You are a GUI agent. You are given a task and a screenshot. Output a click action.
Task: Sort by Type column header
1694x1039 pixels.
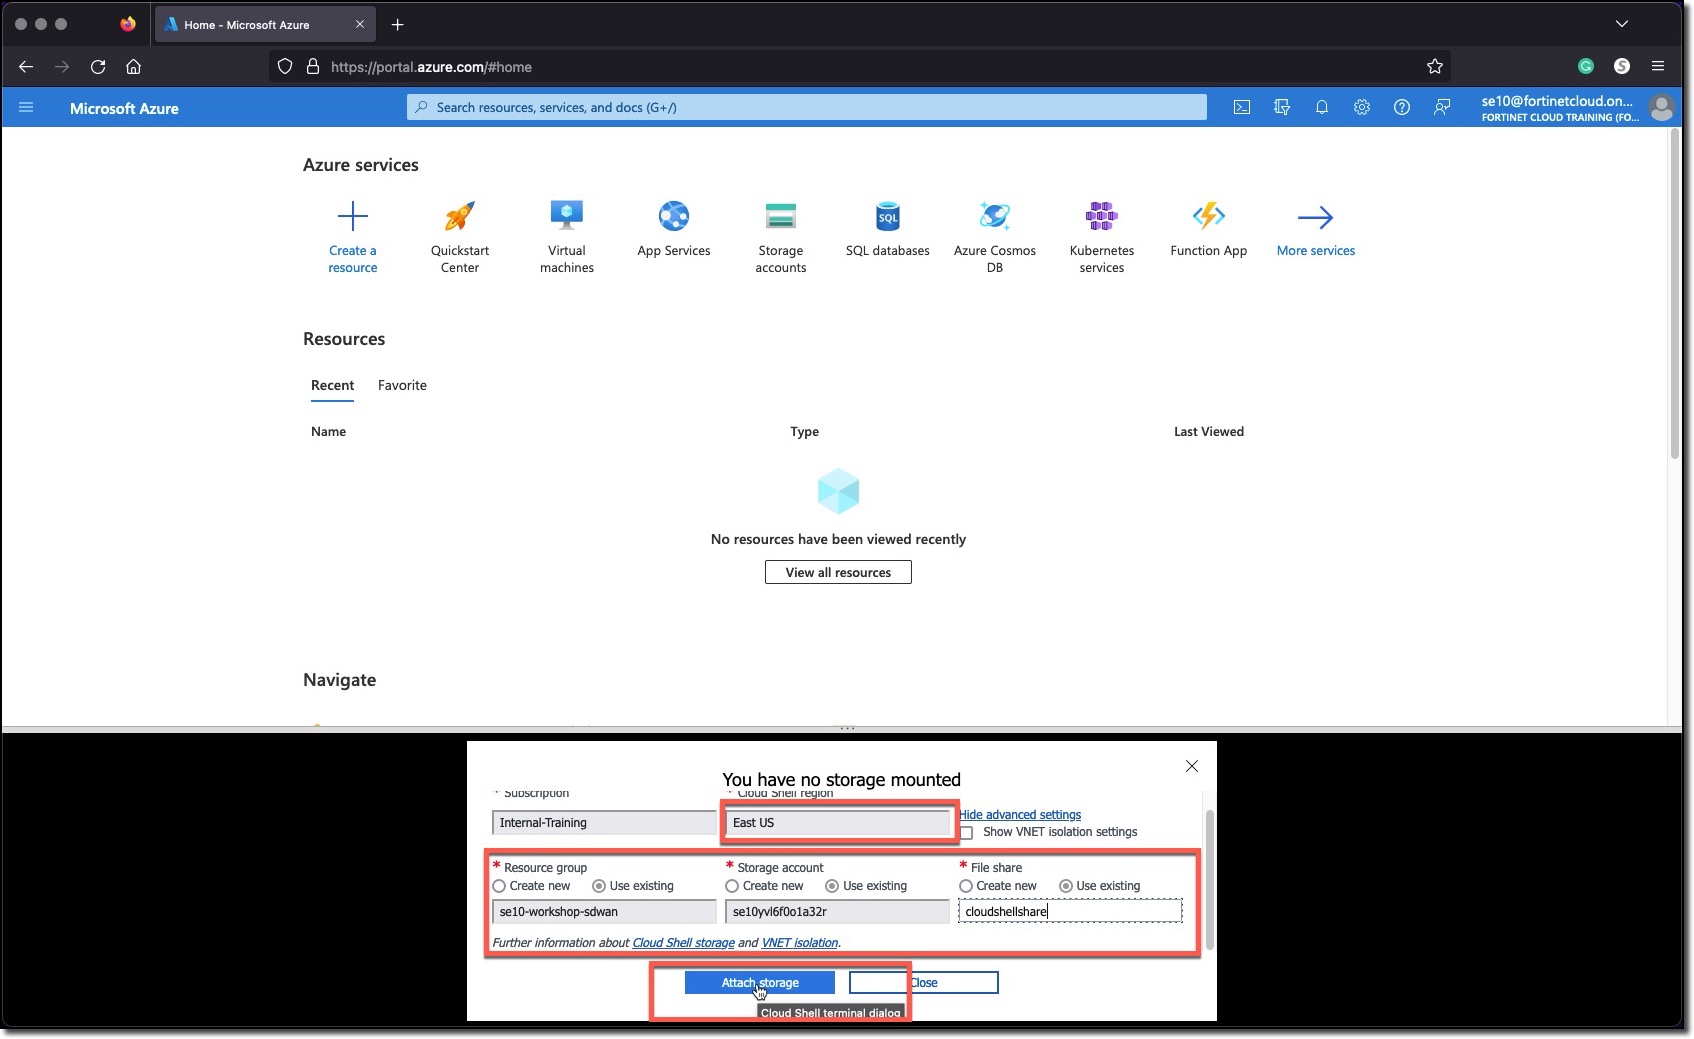[804, 432]
